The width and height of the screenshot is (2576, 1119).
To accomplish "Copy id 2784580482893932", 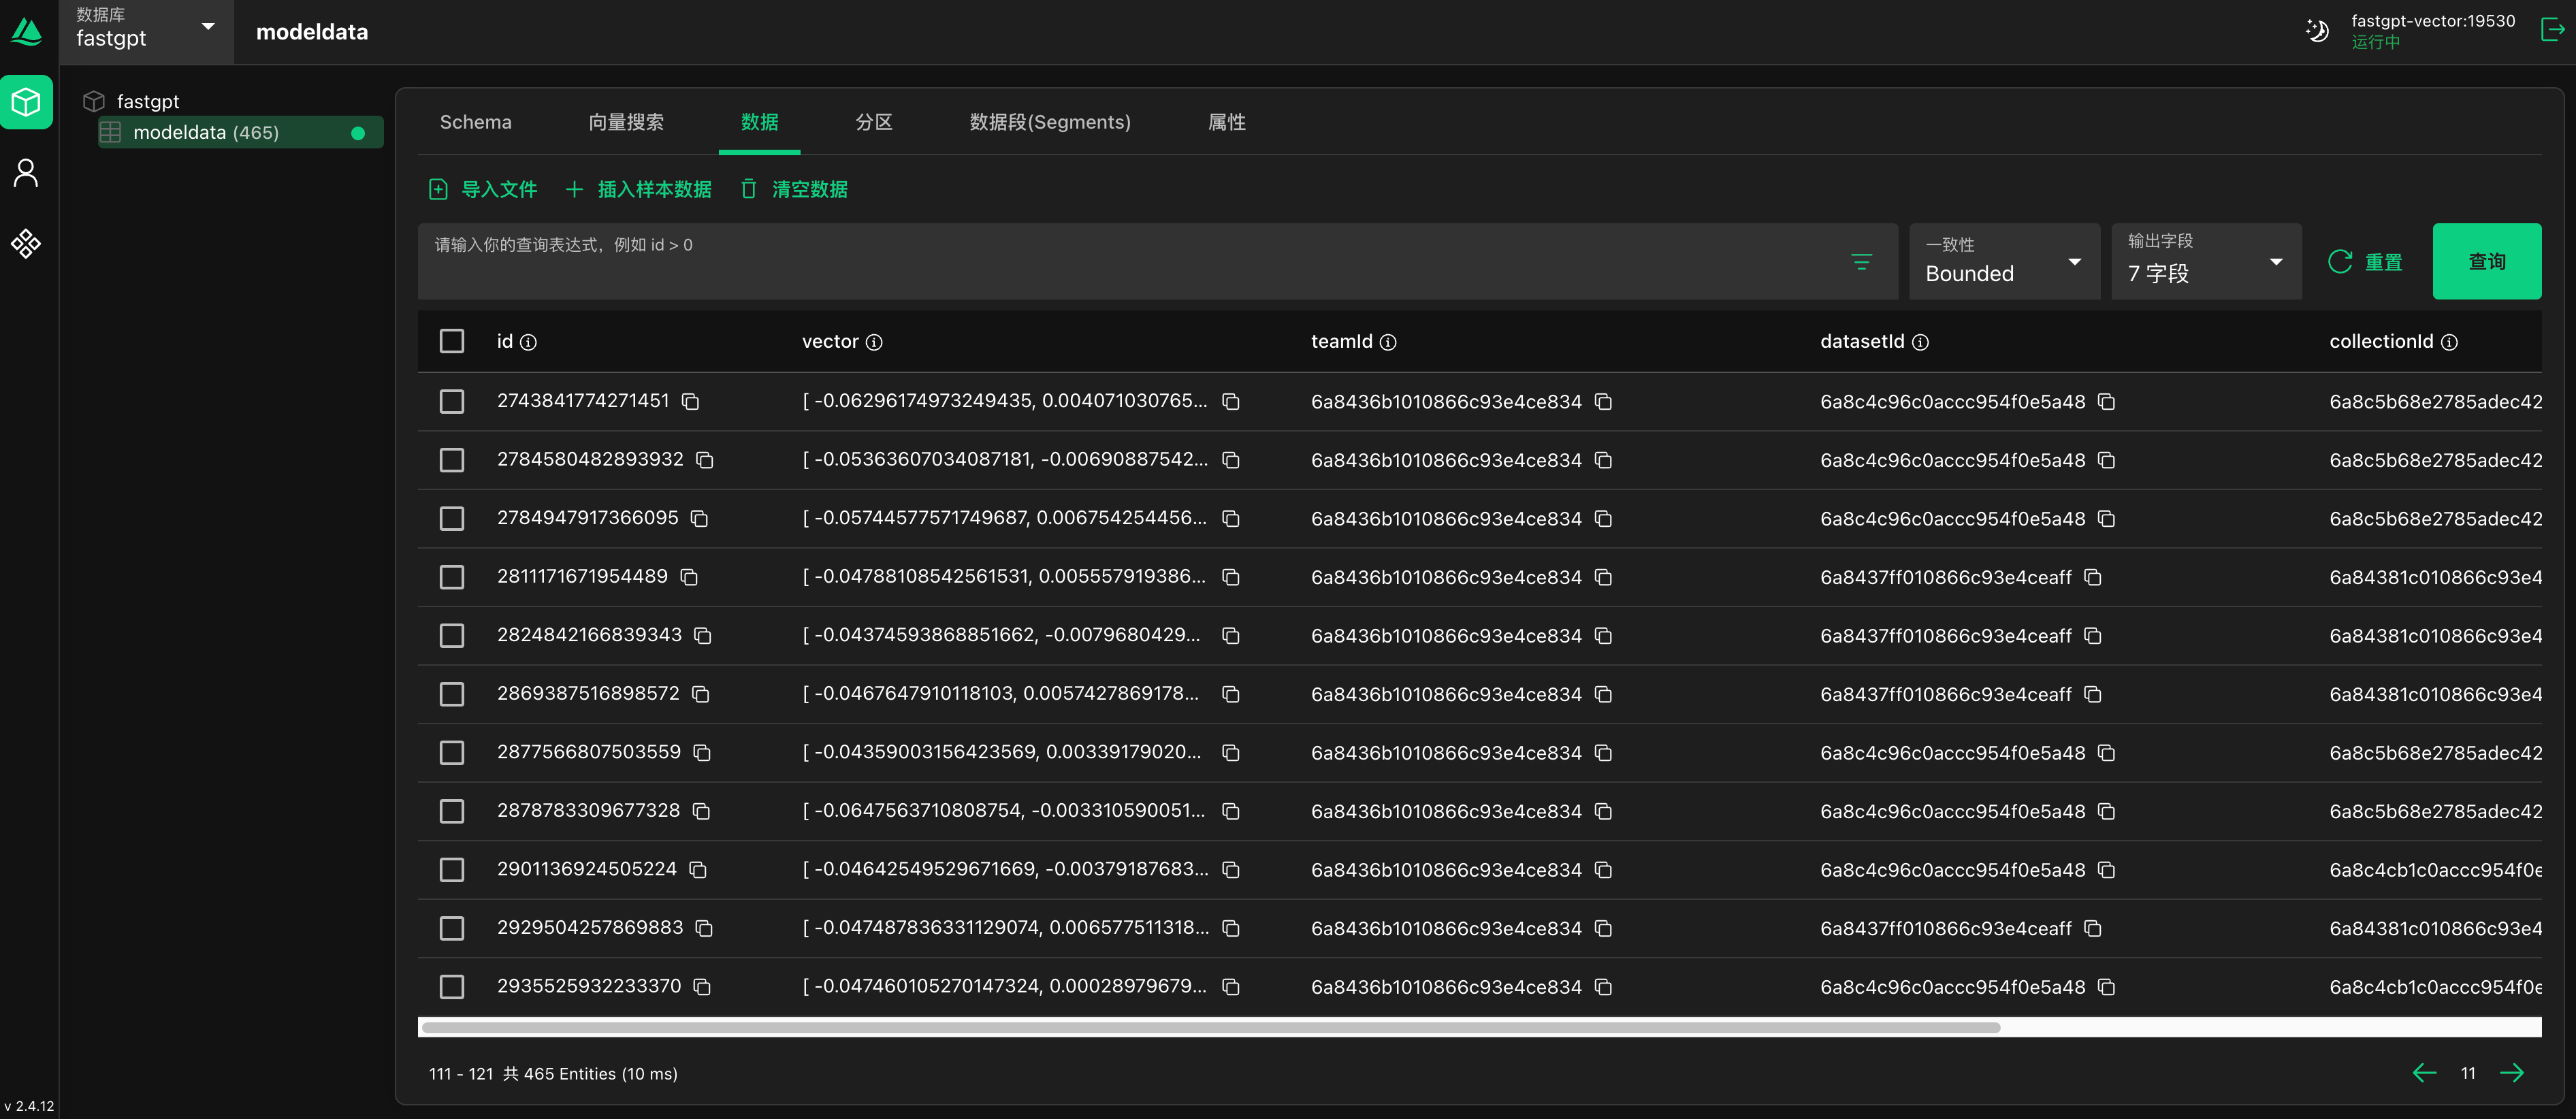I will coord(704,460).
